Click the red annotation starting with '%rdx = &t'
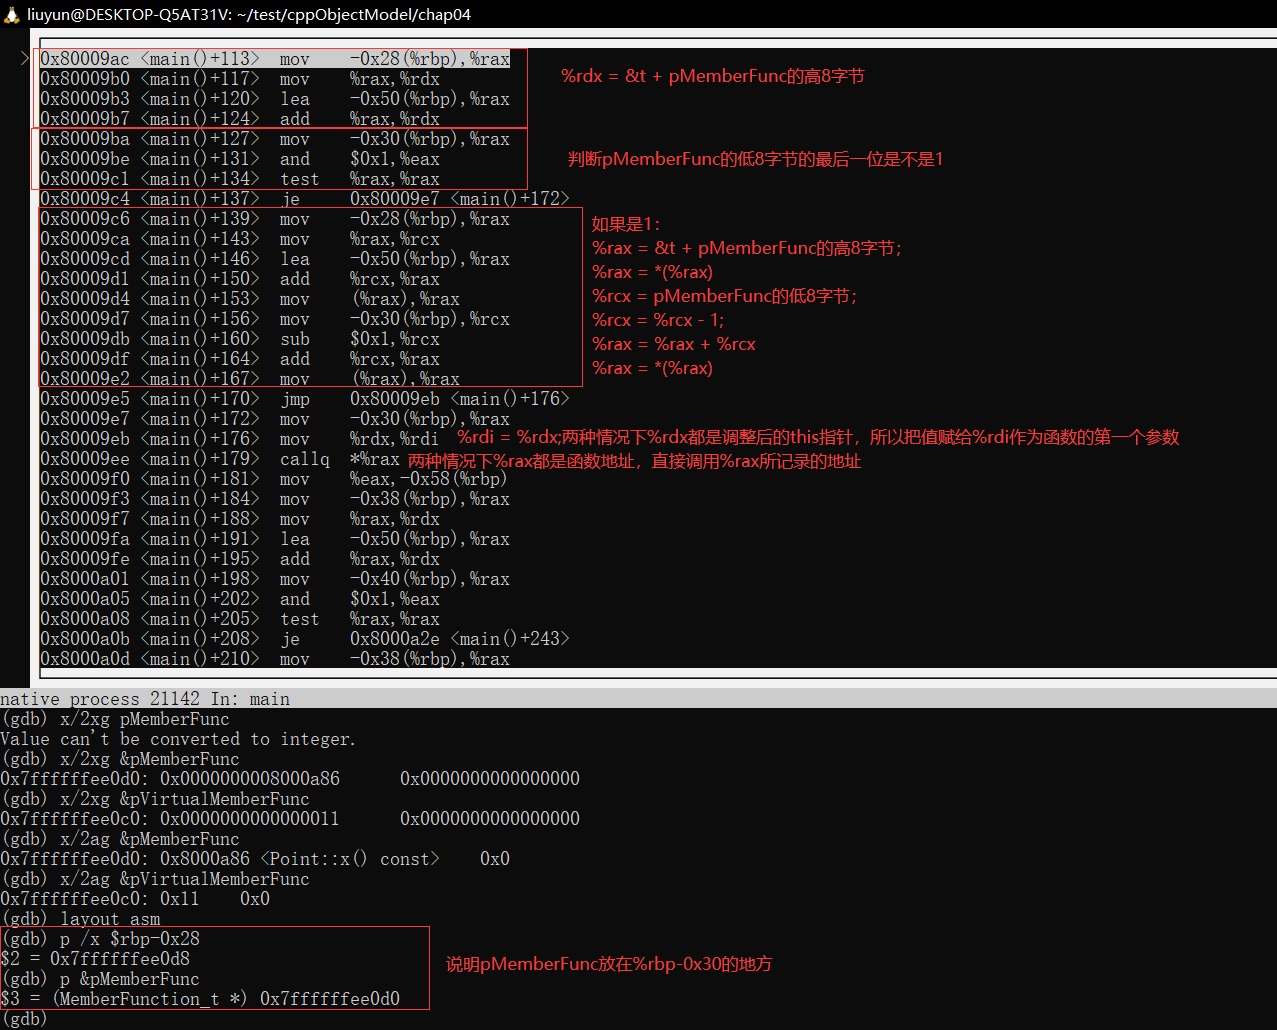The image size is (1277, 1030). coord(712,76)
